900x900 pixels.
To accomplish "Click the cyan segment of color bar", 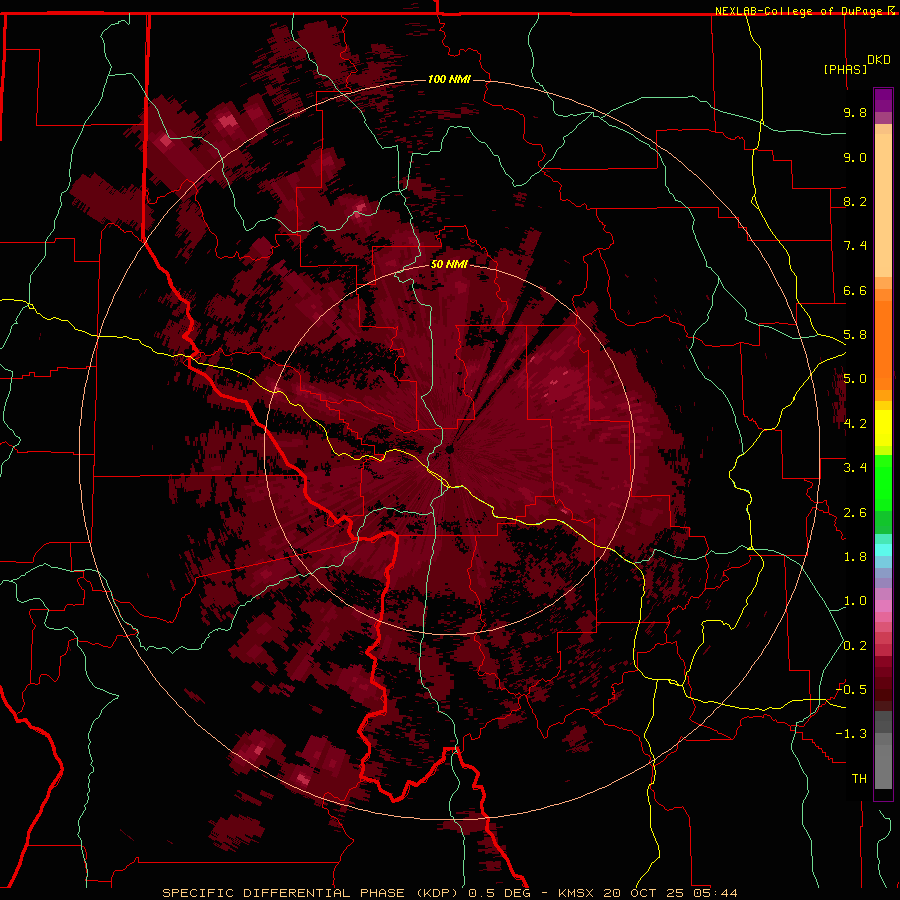I will tap(883, 549).
